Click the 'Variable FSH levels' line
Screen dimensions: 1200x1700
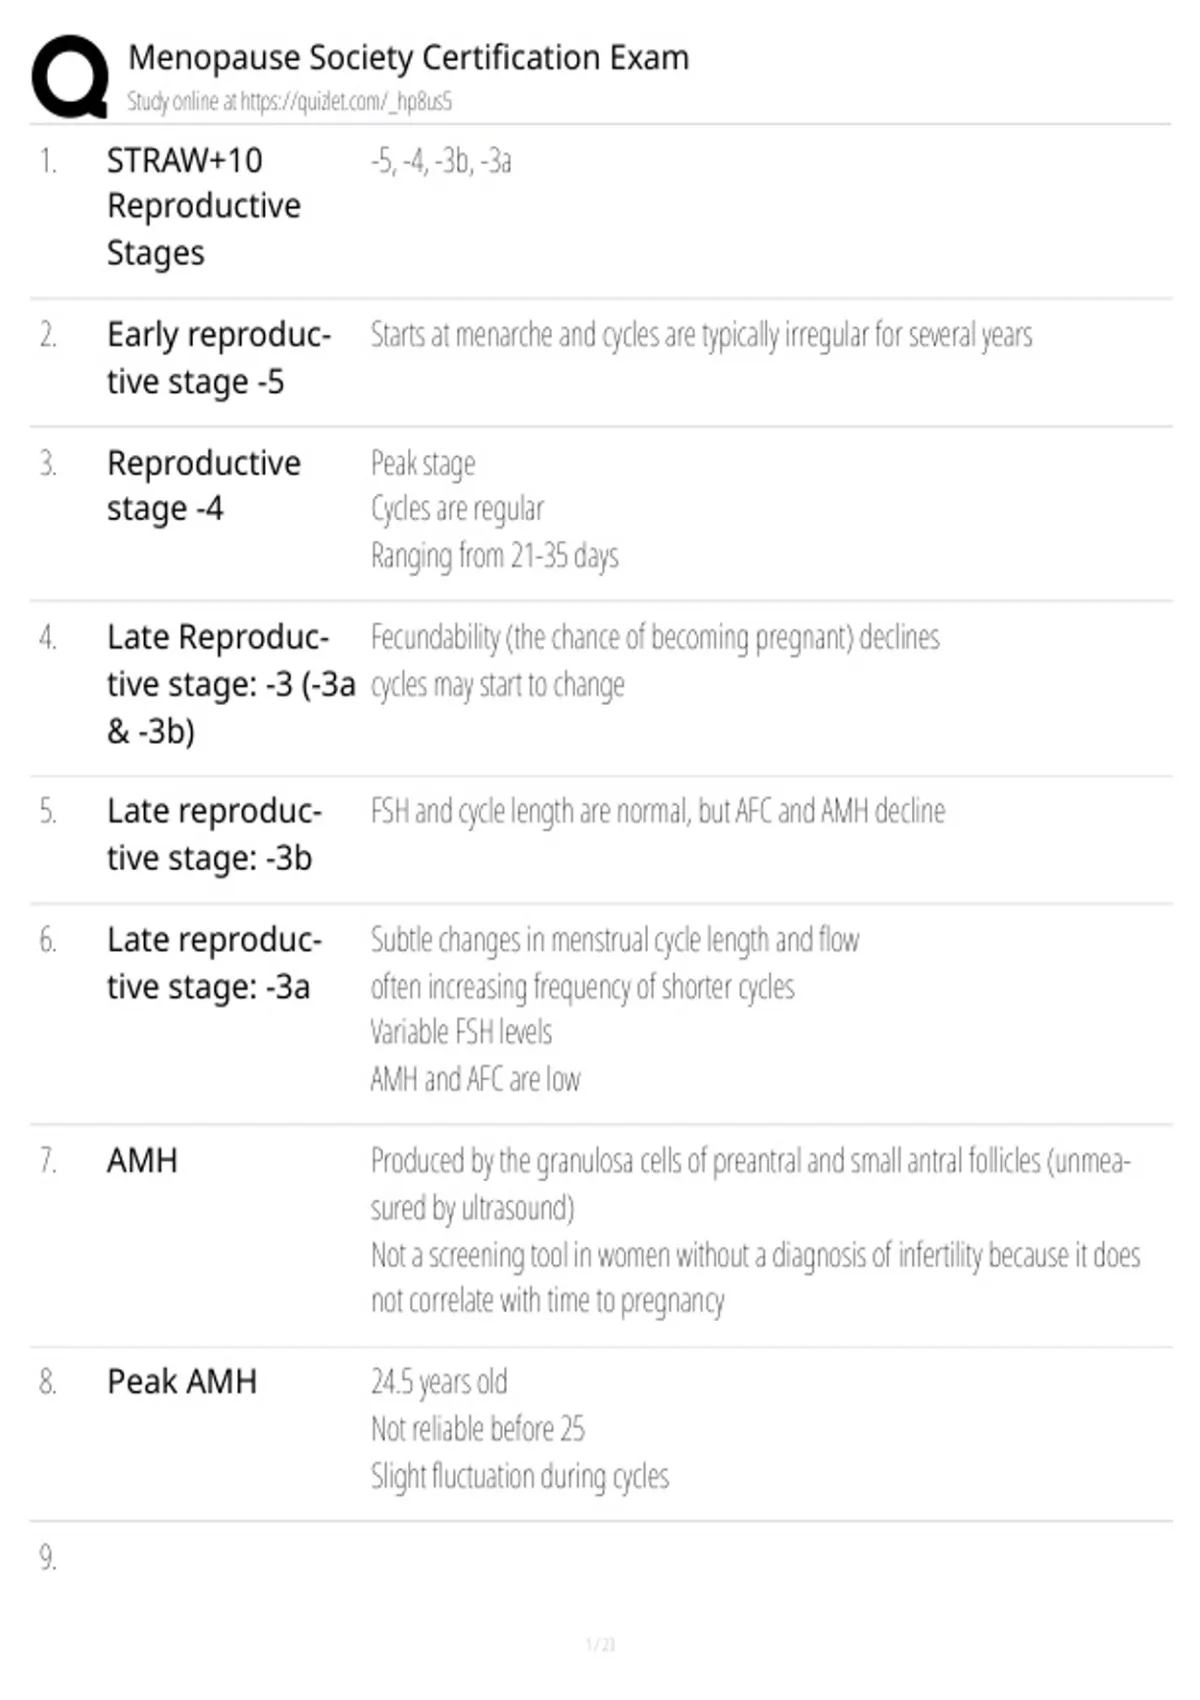click(x=461, y=1032)
